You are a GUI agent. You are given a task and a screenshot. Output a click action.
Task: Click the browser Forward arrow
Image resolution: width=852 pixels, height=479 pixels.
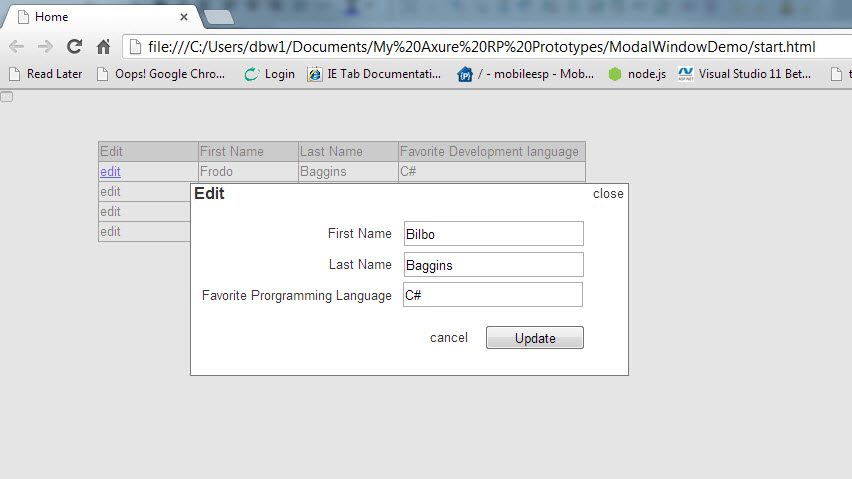pos(45,47)
